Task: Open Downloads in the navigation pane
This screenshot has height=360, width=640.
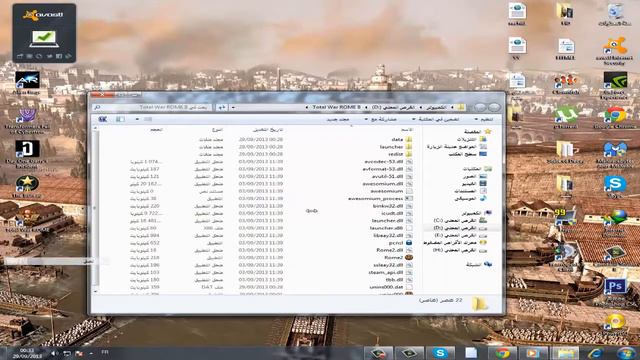Action: click(x=471, y=139)
